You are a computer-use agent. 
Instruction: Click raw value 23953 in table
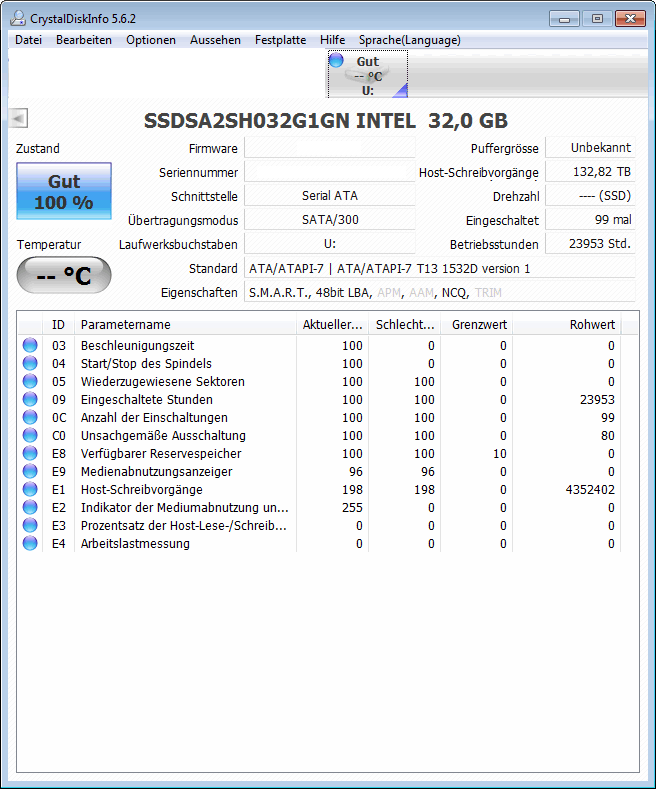coord(597,400)
